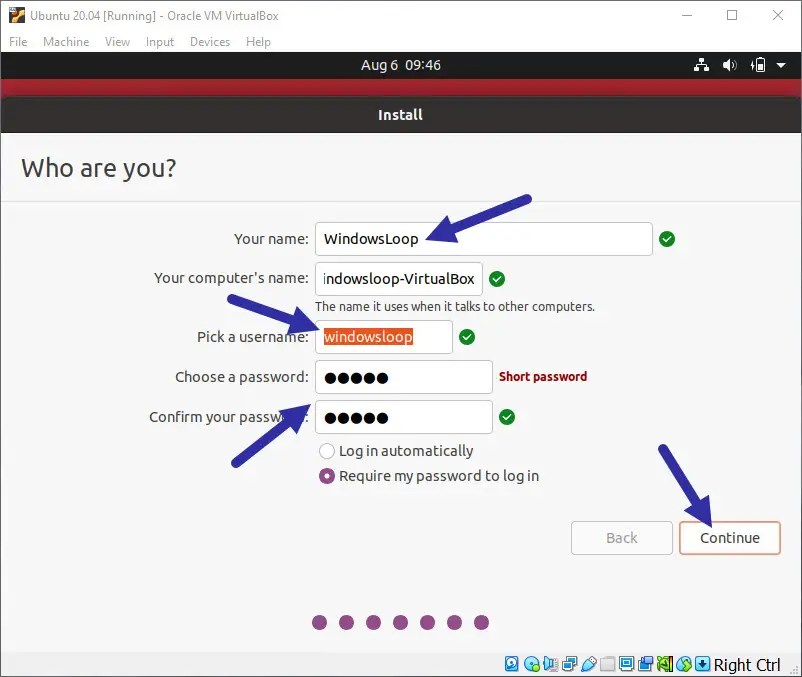Open the system menu chevron in top panel
Image resolution: width=802 pixels, height=677 pixels.
tap(782, 65)
